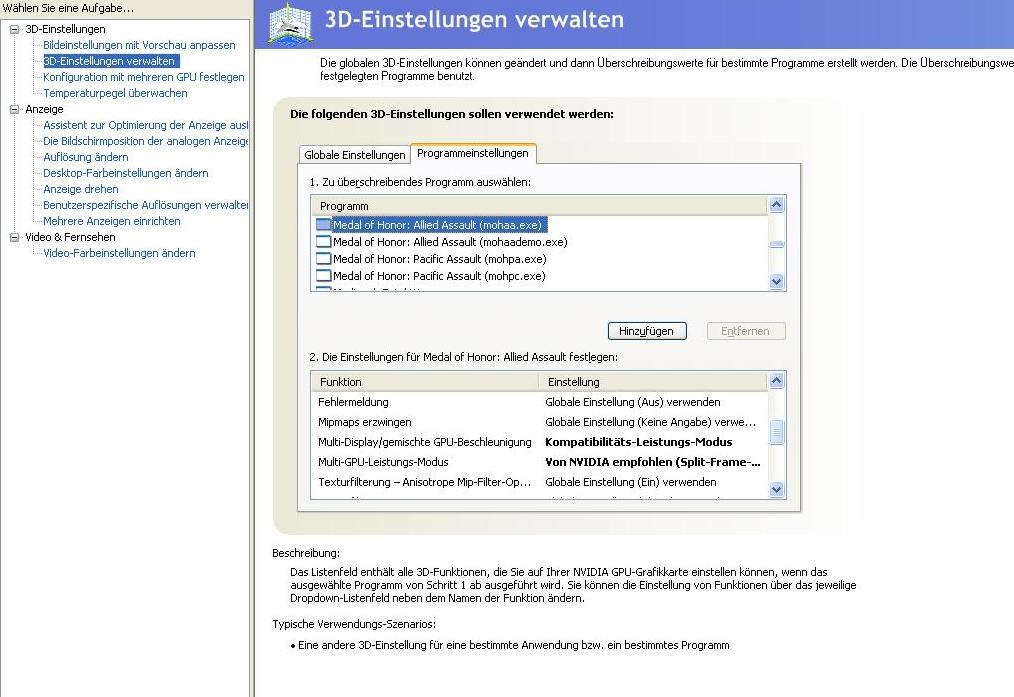Click the icon of the mohpa.exe program row
Screen dimensions: 1014x697
(x=323, y=258)
